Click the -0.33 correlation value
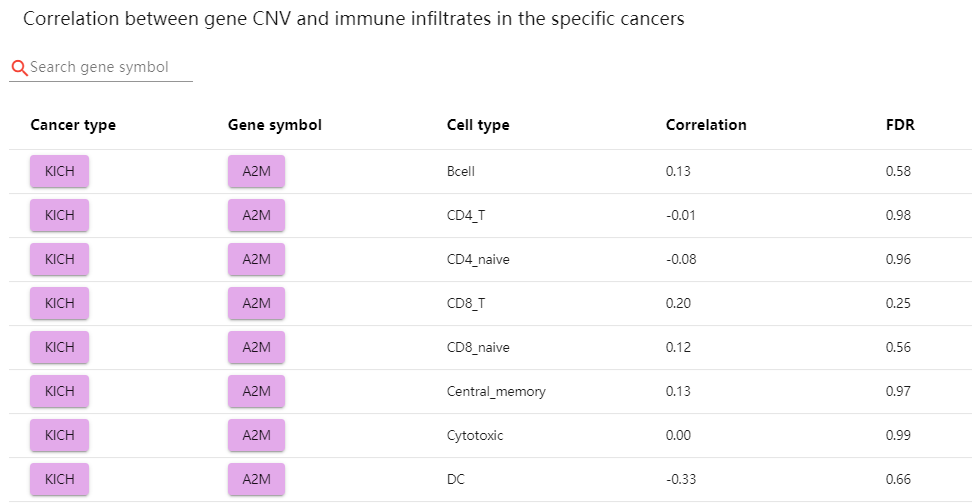 [x=681, y=479]
